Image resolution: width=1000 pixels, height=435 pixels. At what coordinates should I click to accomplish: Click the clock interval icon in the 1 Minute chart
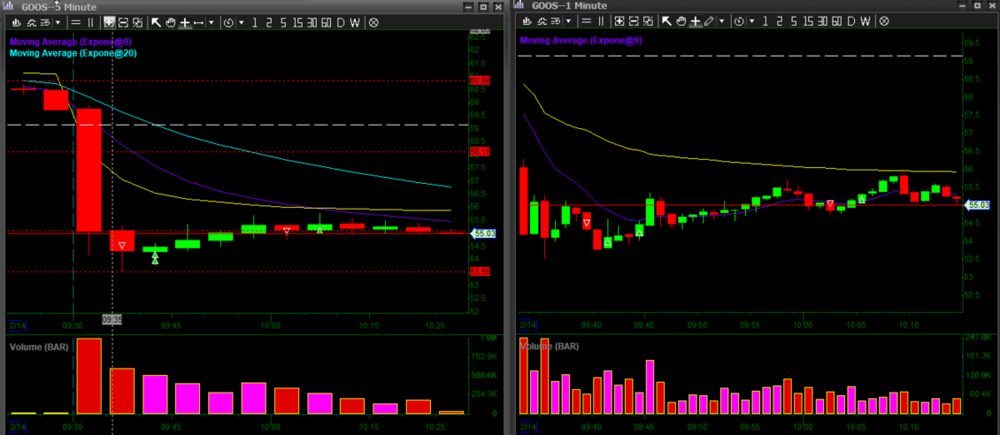point(739,21)
